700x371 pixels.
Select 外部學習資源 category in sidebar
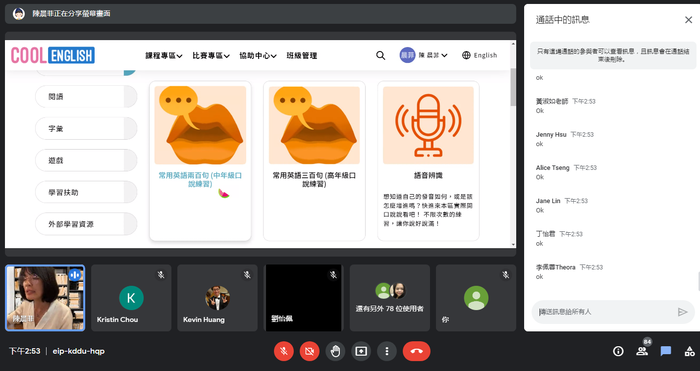[x=86, y=224]
